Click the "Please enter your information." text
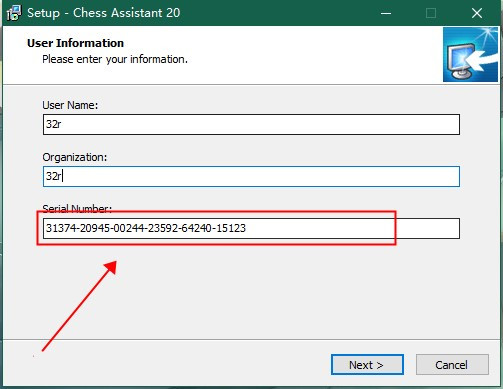The height and width of the screenshot is (389, 503). [115, 59]
